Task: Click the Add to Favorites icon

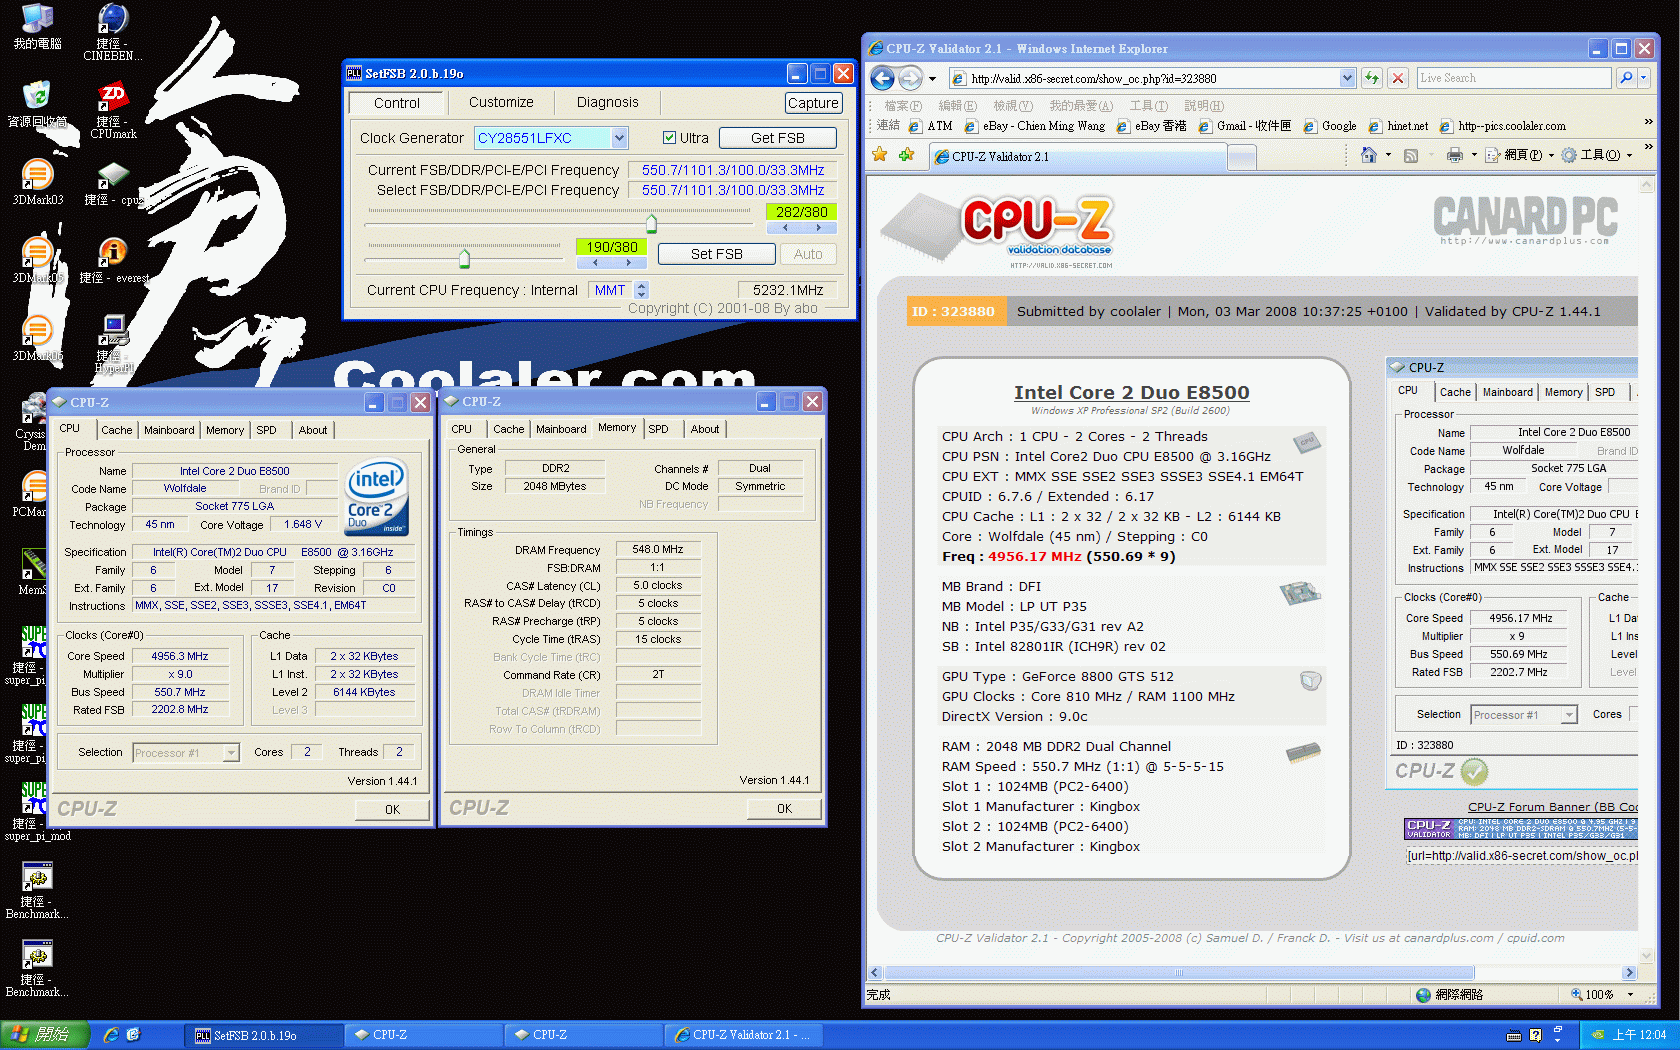Action: point(906,154)
